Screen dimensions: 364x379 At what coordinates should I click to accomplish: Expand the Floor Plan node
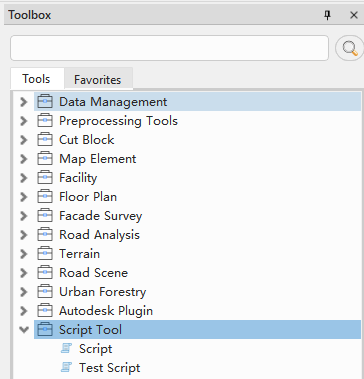click(x=24, y=197)
